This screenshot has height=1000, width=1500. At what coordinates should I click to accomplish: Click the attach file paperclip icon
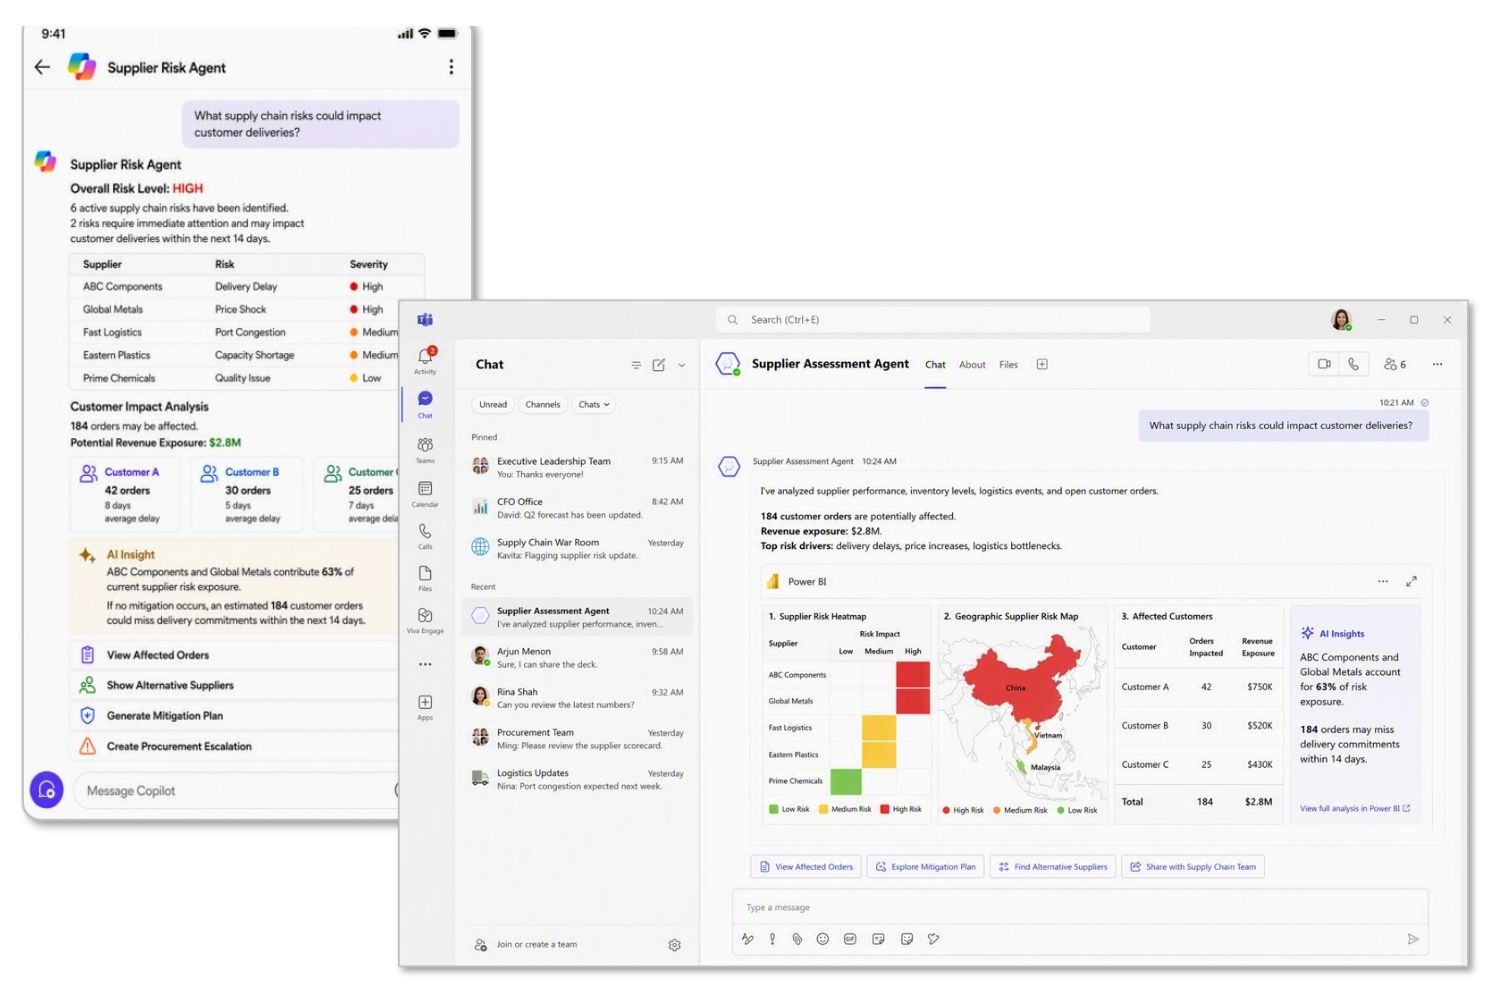[797, 939]
